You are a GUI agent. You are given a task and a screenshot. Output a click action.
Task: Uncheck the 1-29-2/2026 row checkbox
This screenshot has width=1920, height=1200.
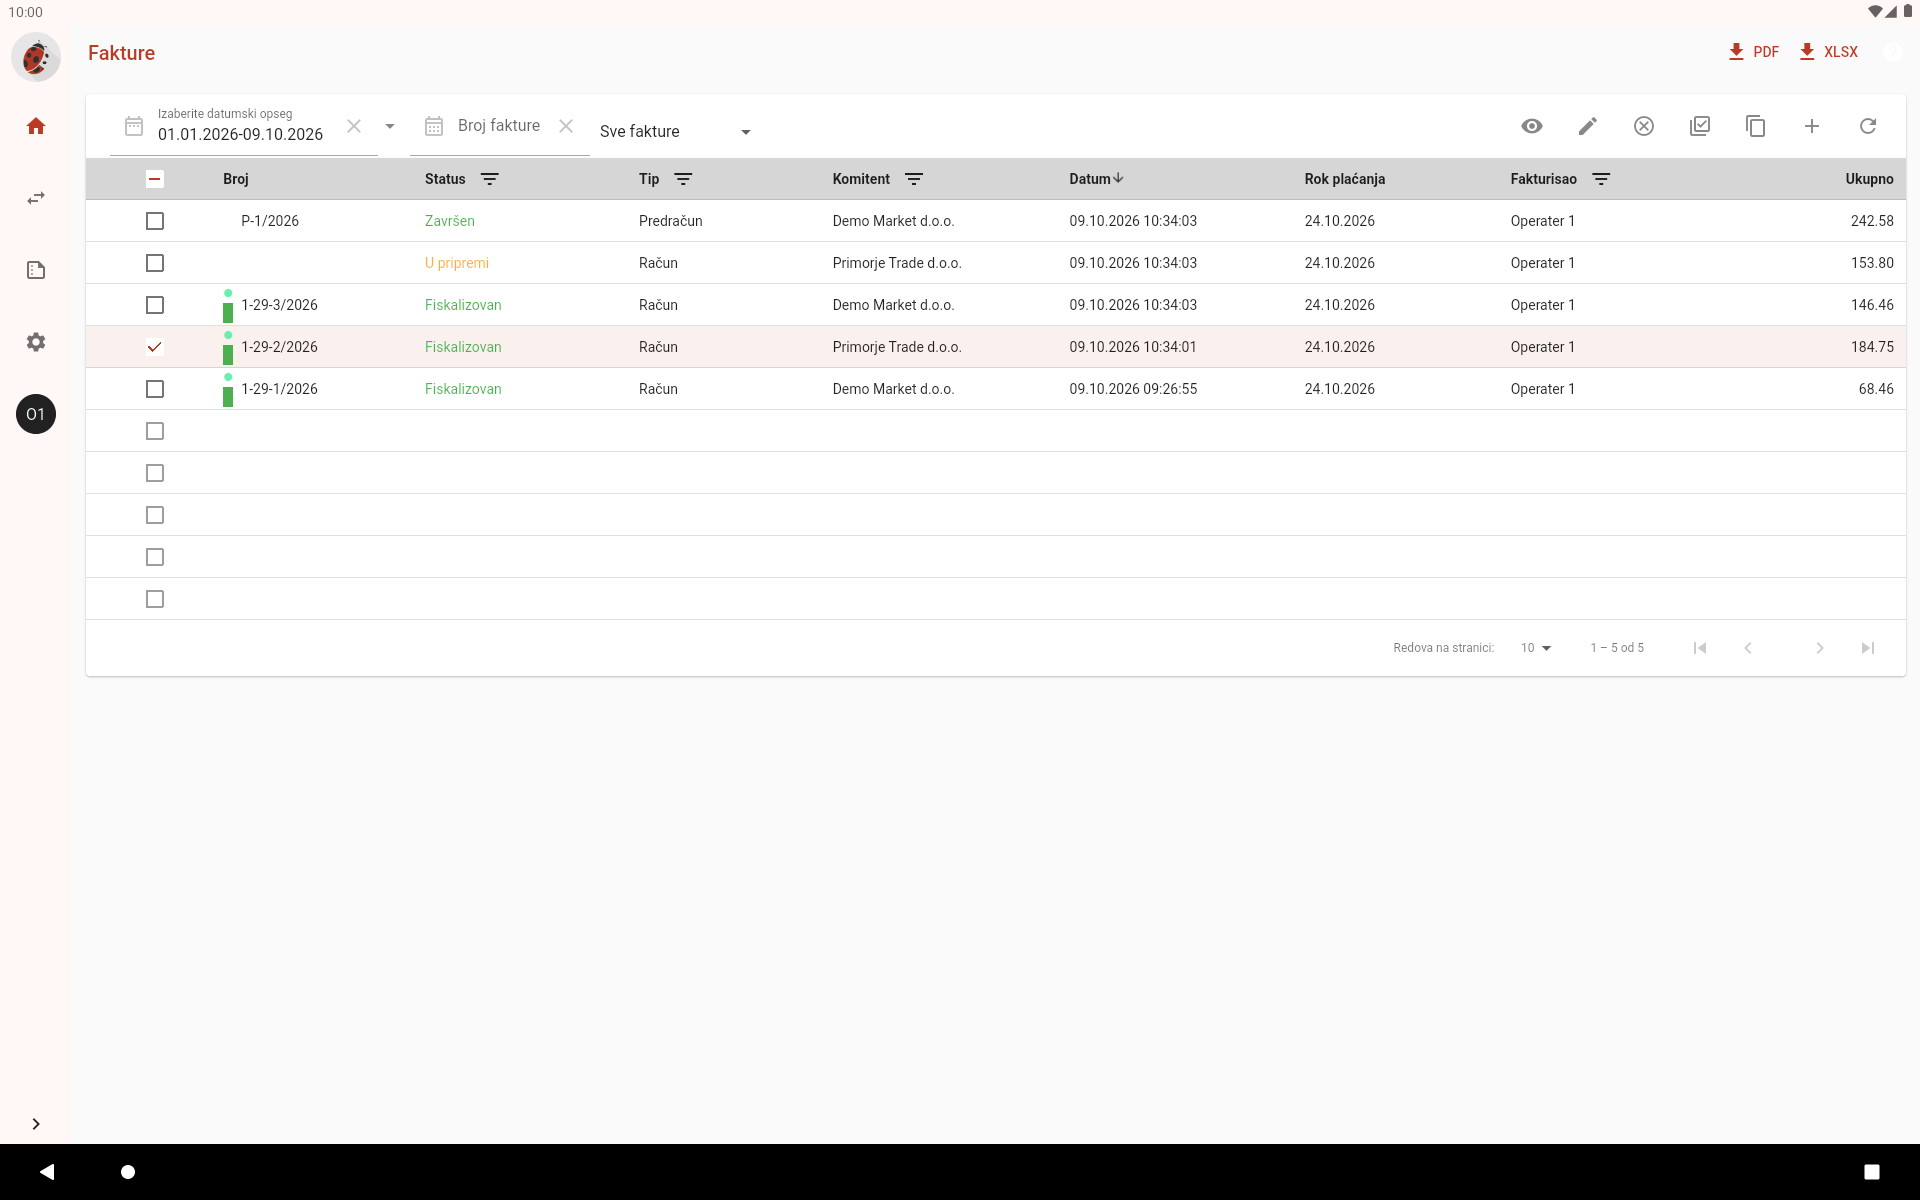click(155, 347)
